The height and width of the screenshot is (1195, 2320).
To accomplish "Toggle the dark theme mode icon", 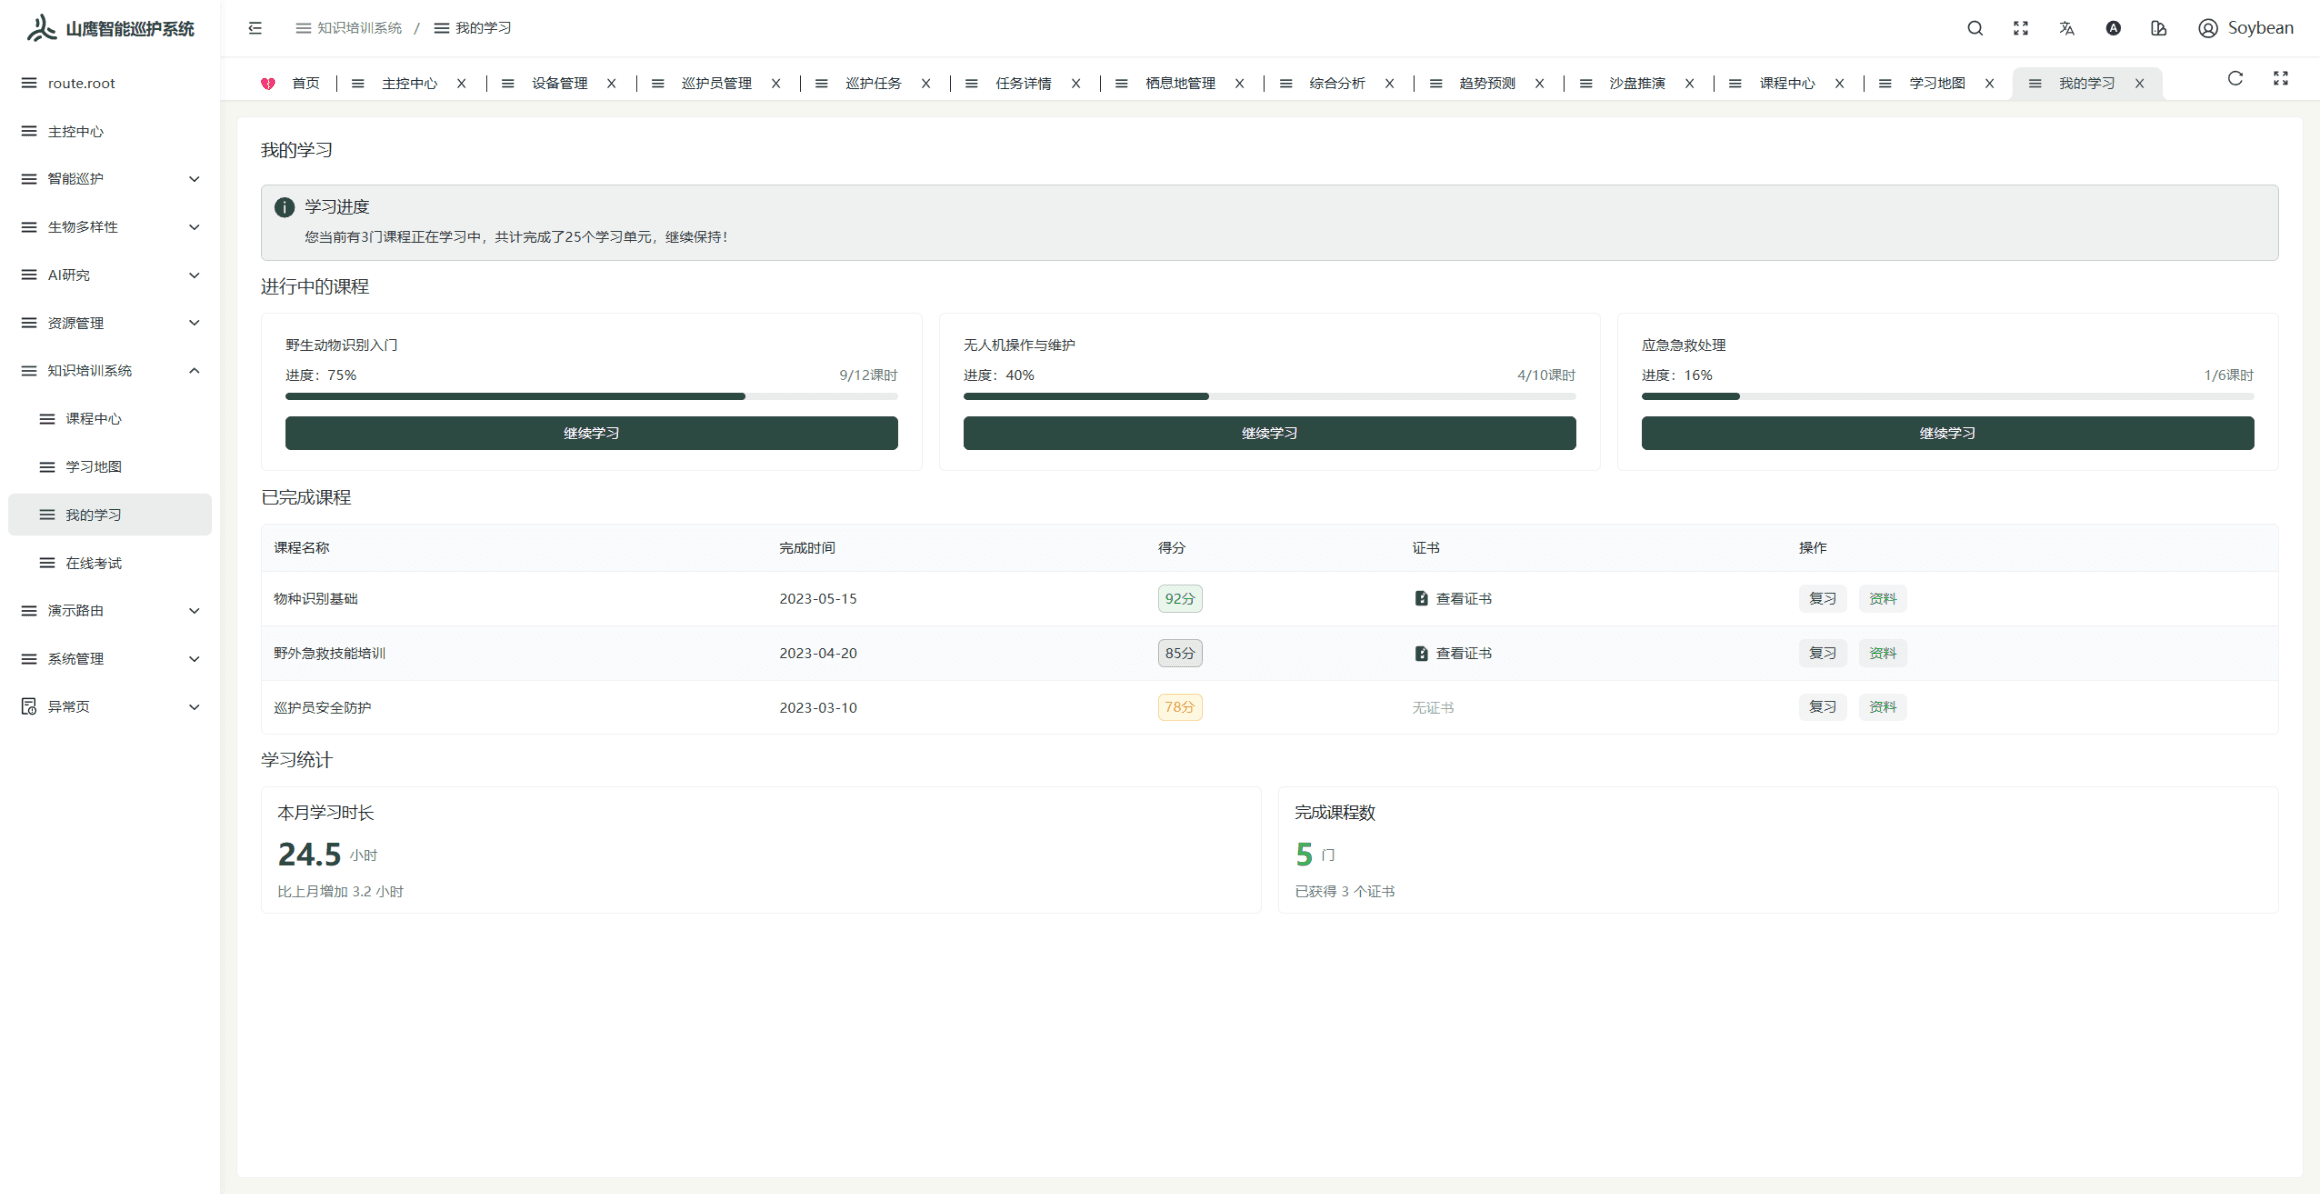I will [2112, 28].
